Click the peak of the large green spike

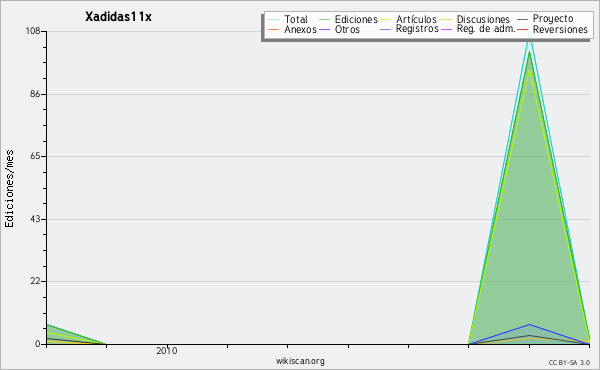530,52
